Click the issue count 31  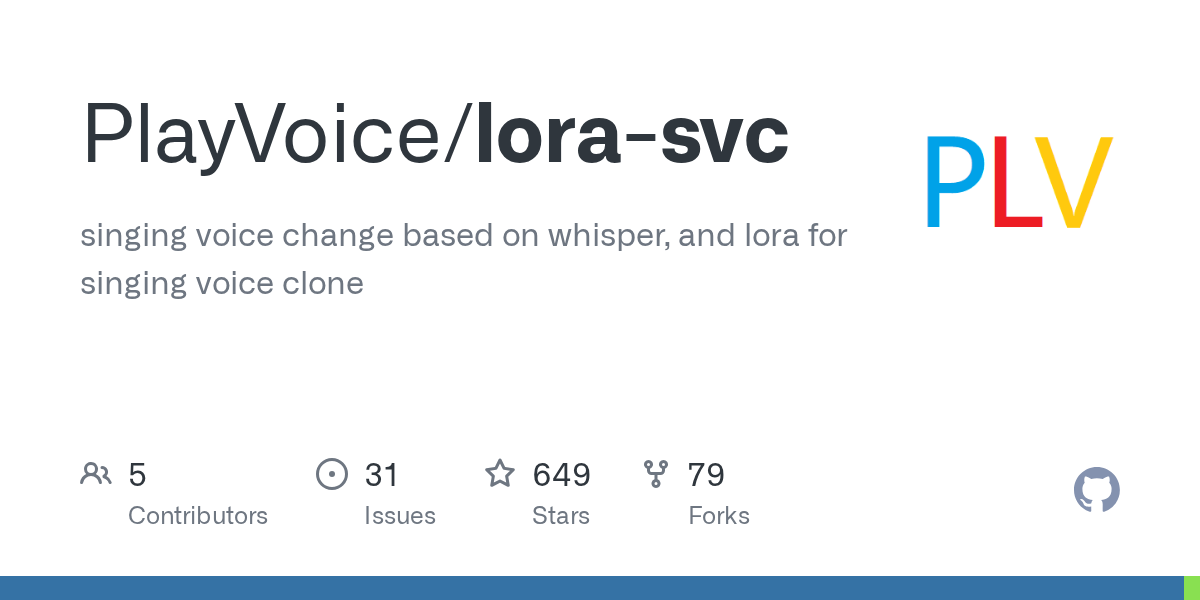382,475
